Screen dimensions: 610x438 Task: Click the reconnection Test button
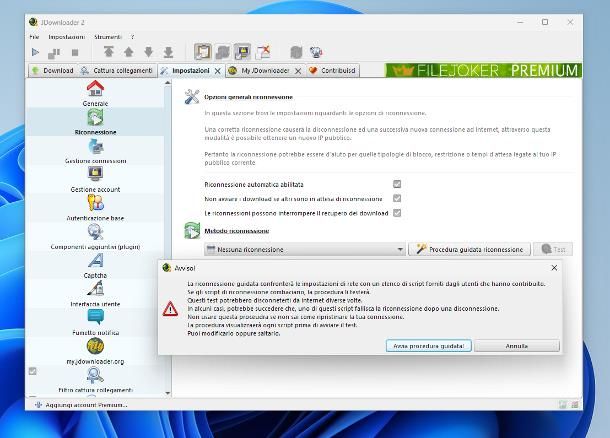(553, 249)
